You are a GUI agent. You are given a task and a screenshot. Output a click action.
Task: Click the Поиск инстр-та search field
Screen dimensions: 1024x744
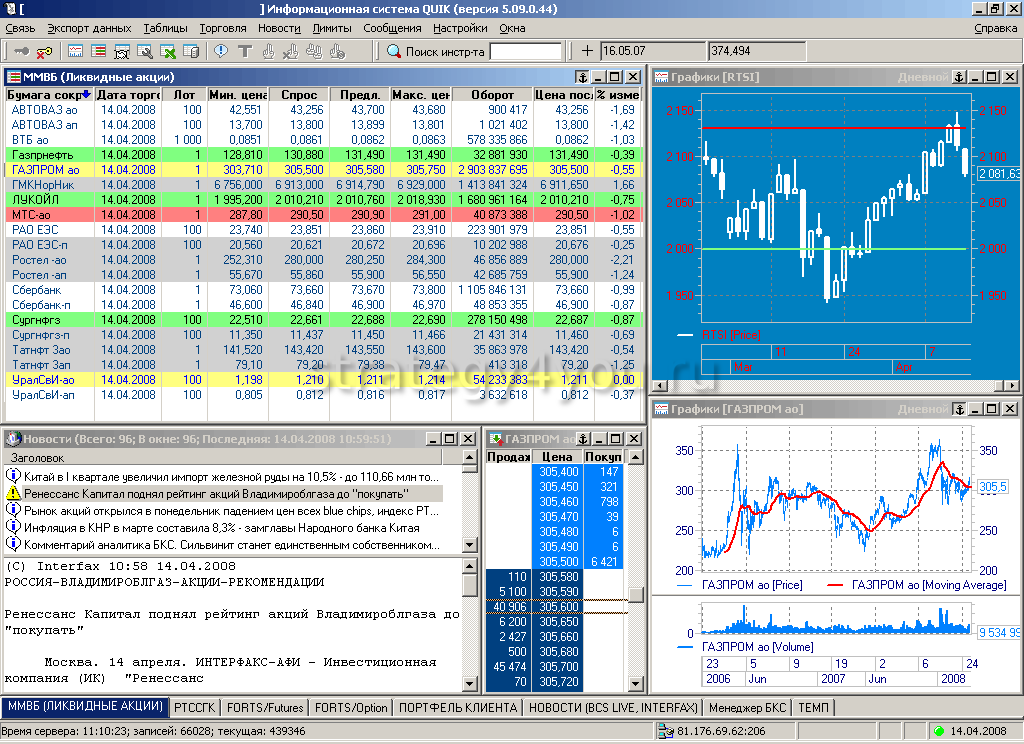526,51
